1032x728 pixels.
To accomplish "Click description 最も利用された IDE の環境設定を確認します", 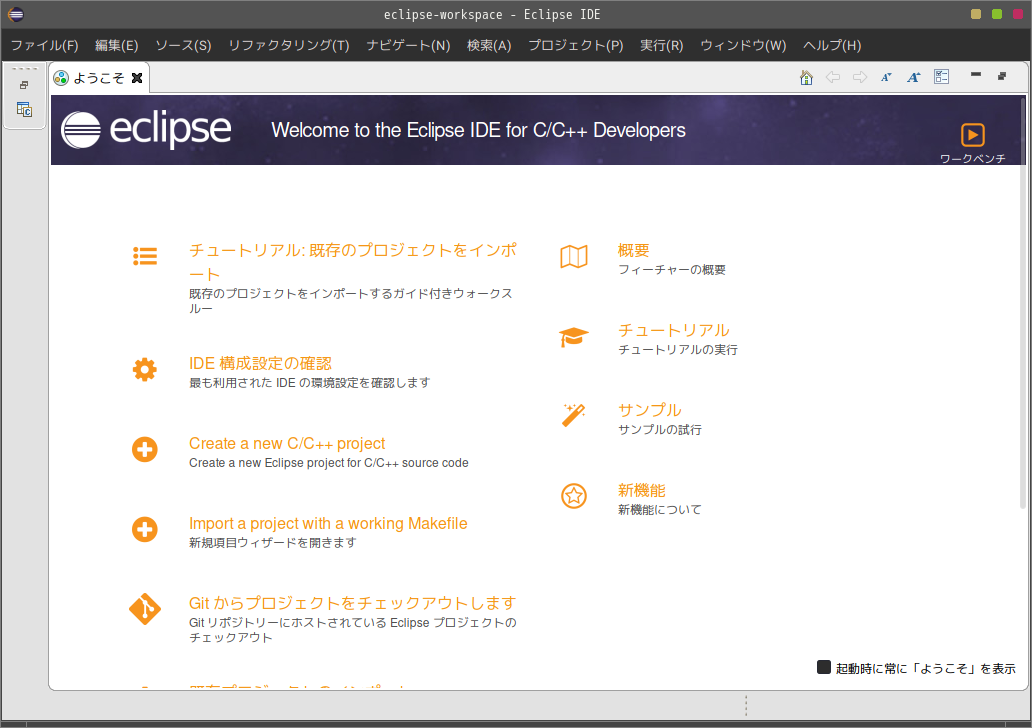I will (x=309, y=382).
